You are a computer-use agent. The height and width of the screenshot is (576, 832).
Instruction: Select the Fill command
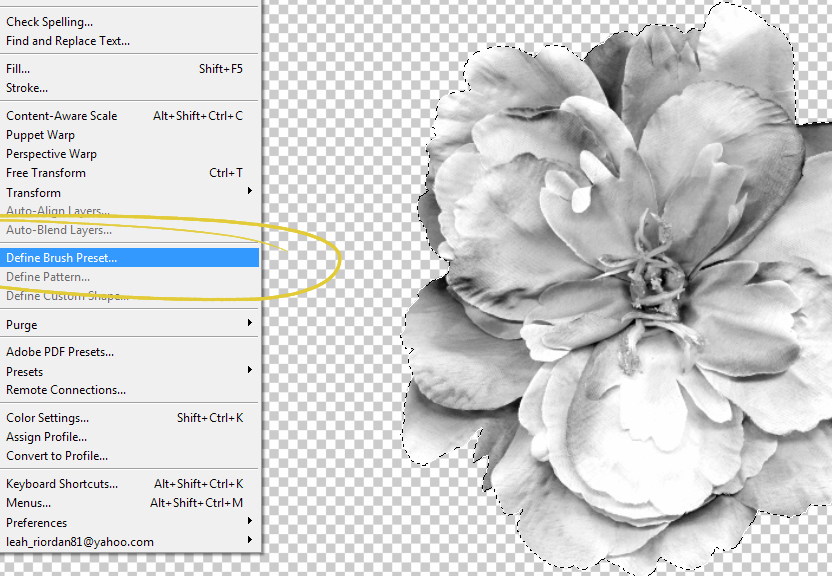[x=129, y=68]
